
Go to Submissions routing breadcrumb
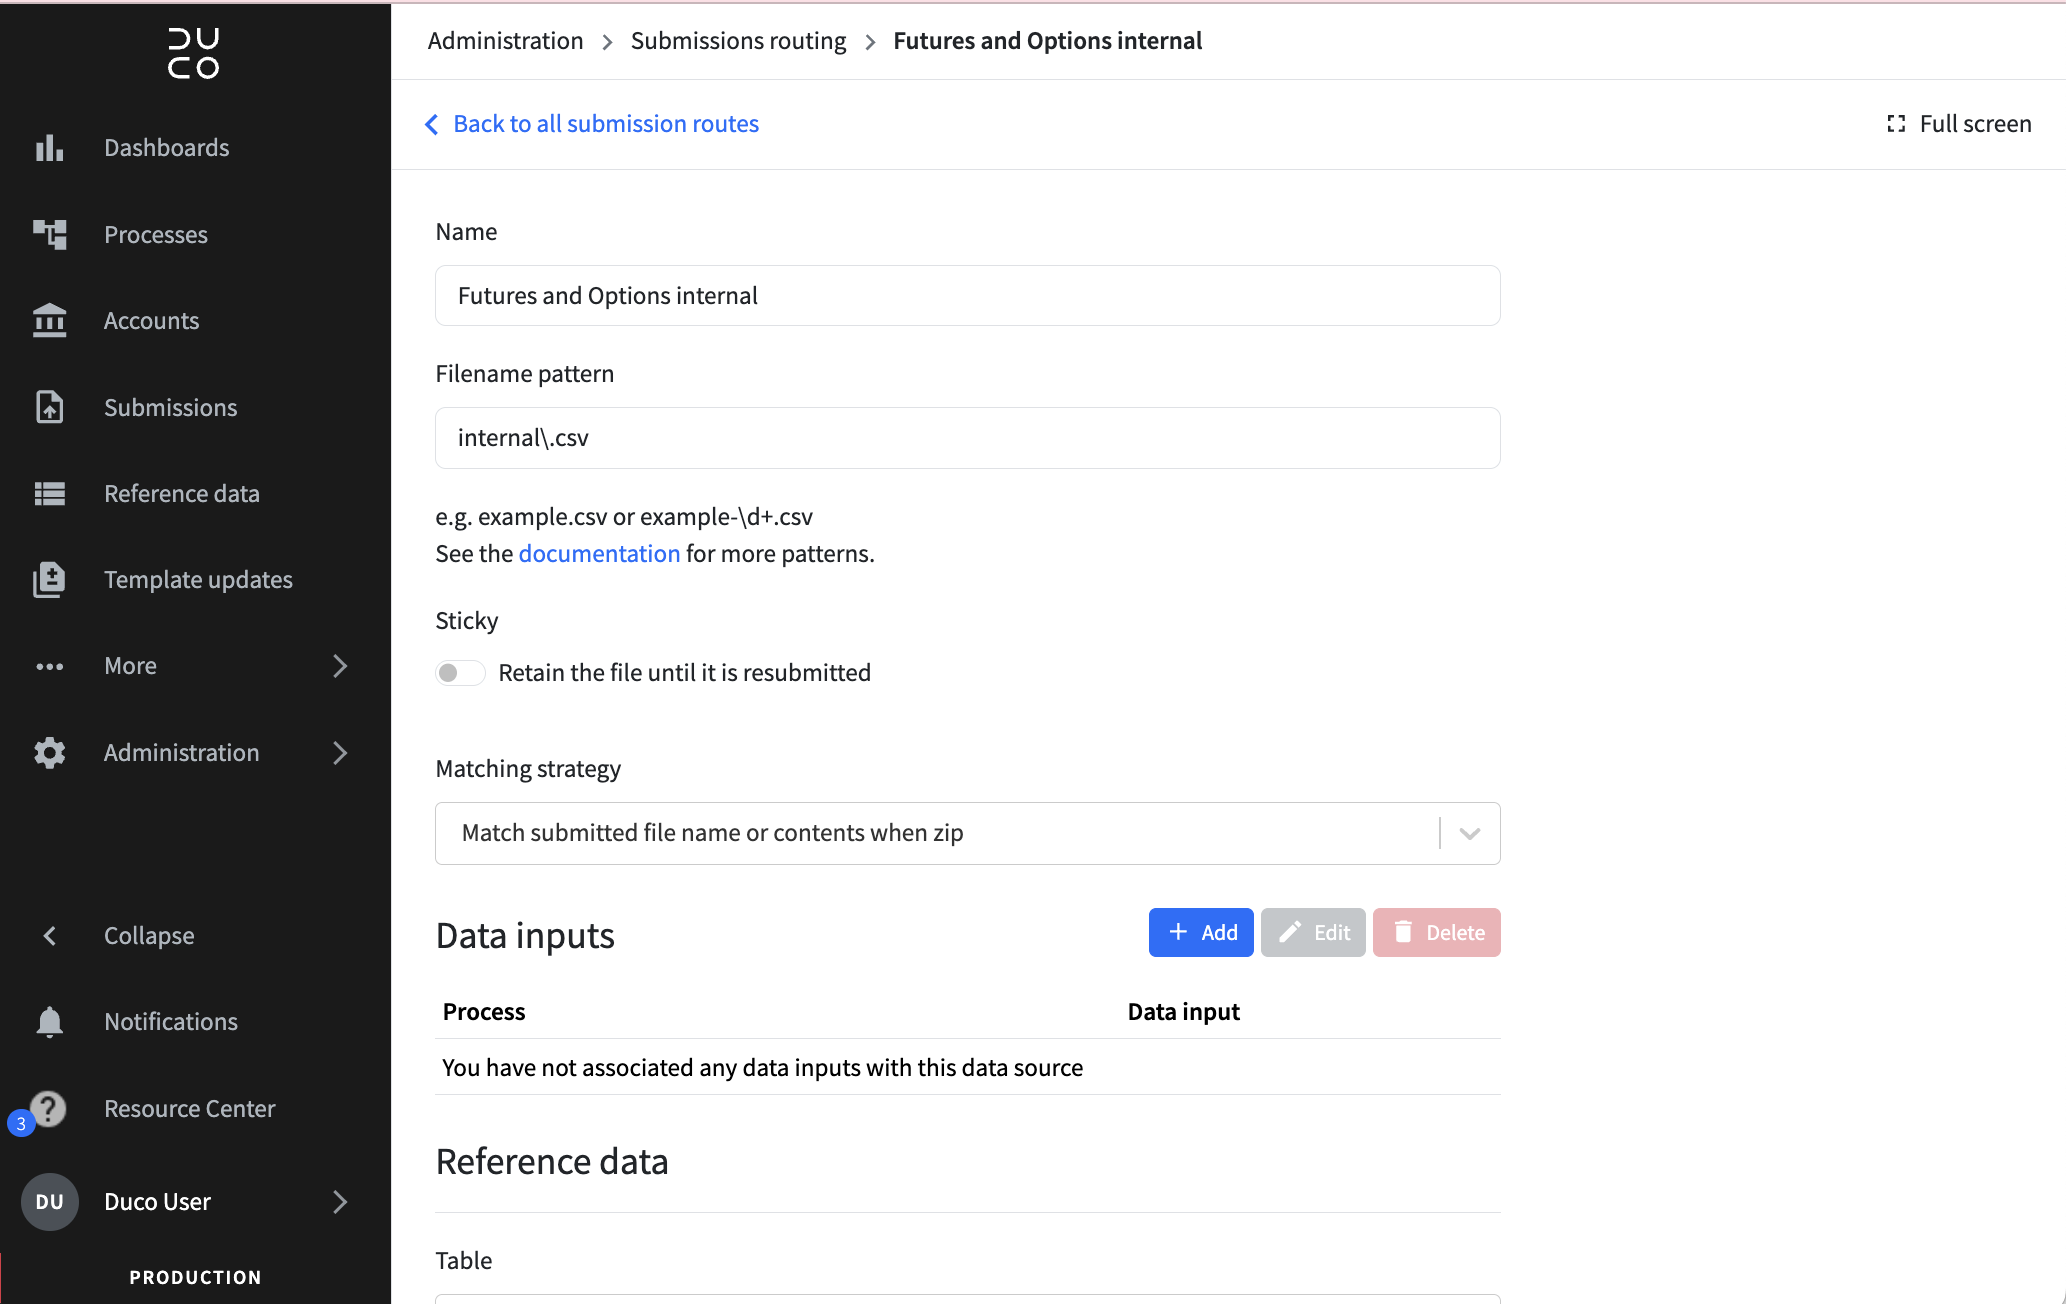738,41
